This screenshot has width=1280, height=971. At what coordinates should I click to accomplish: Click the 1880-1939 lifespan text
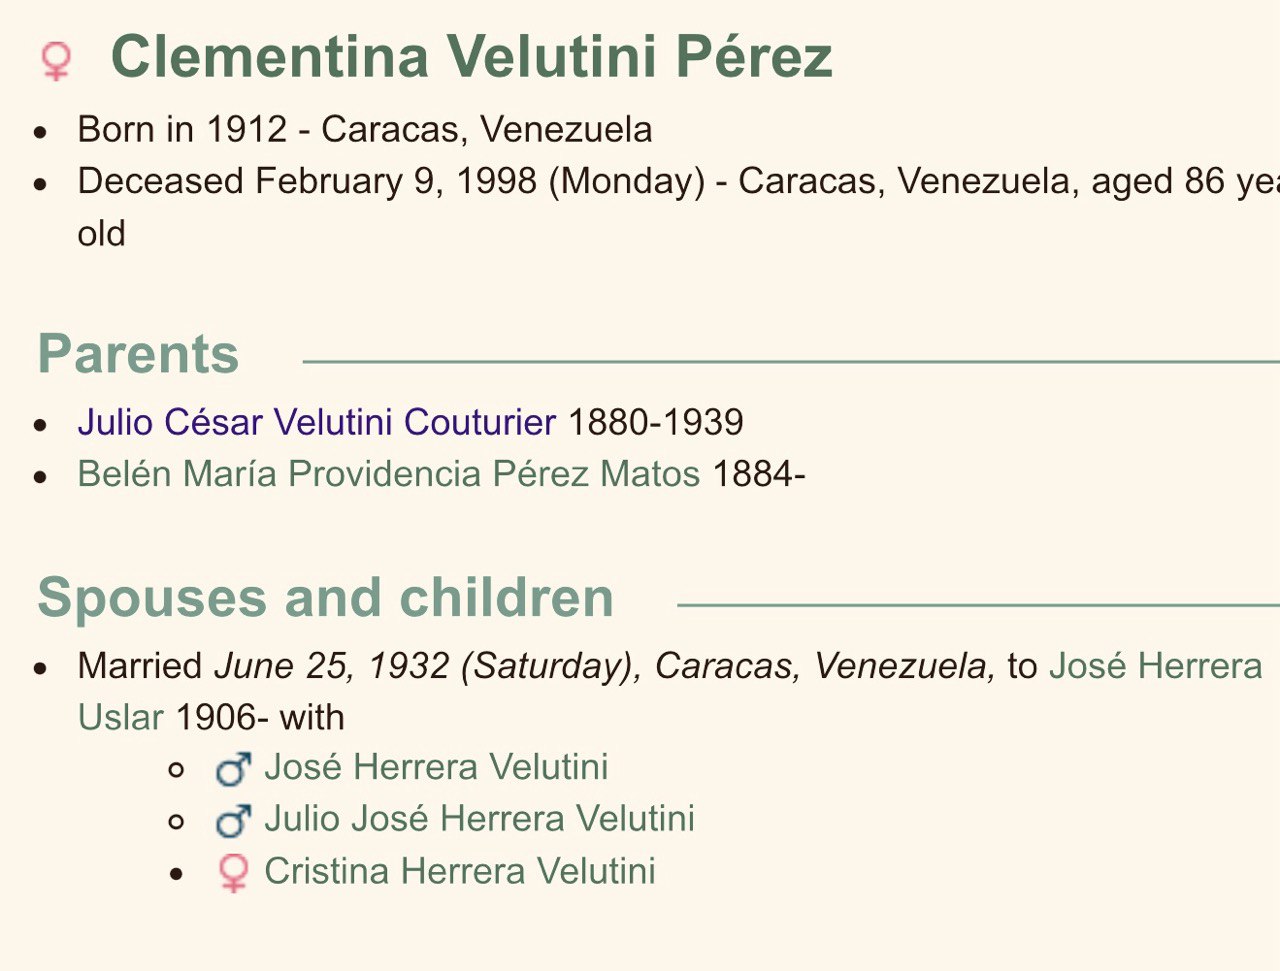(656, 422)
